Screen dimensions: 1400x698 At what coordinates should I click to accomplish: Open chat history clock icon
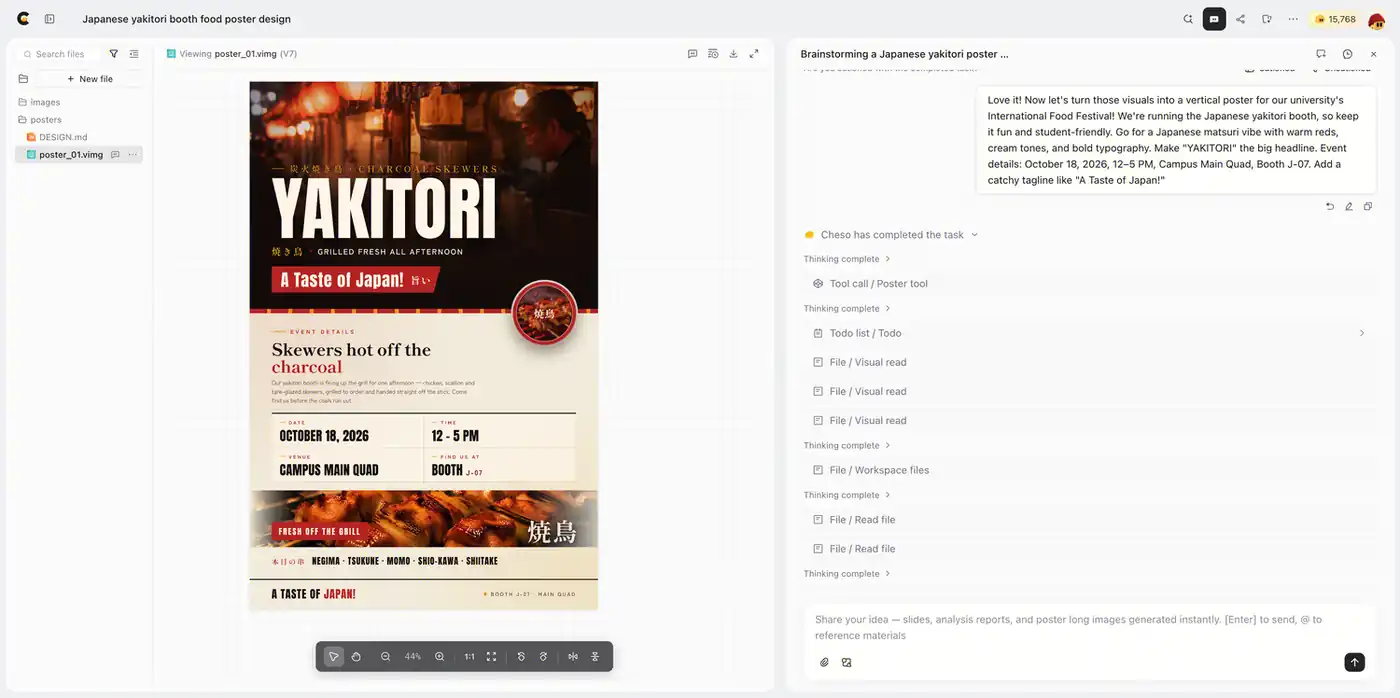[x=1347, y=54]
